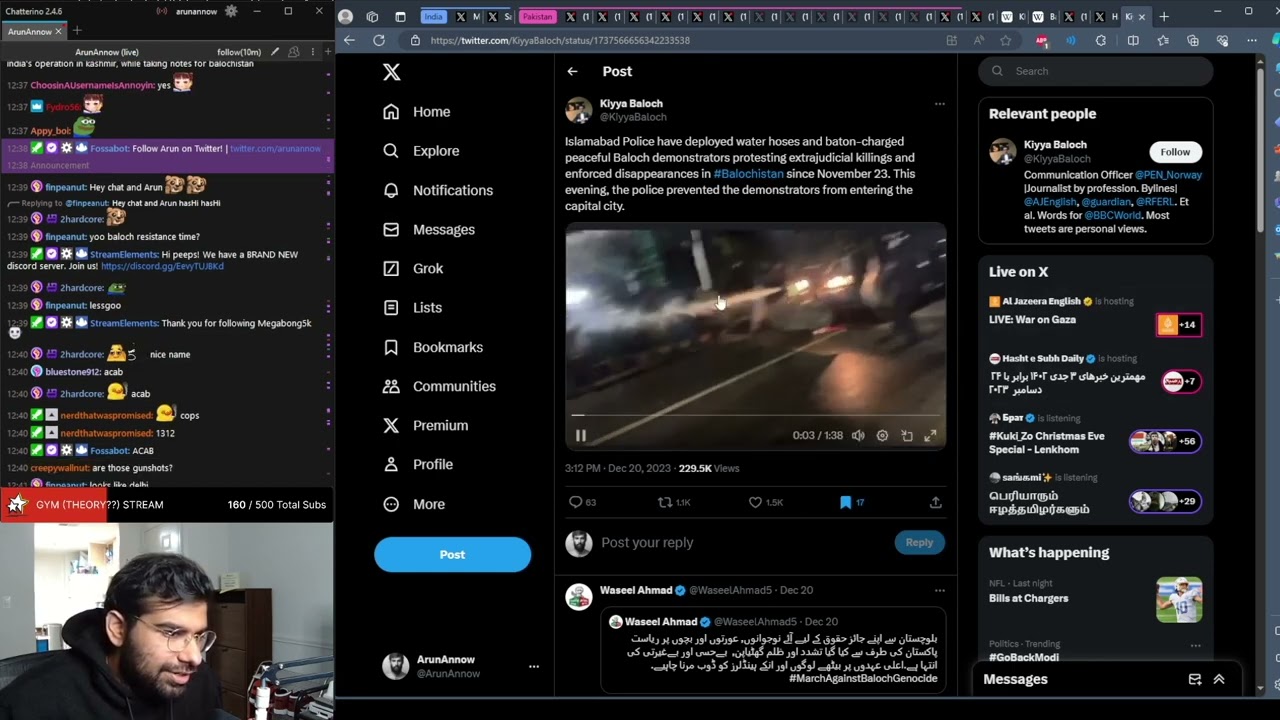Open Bookmarks in X sidebar
Image resolution: width=1280 pixels, height=720 pixels.
point(433,347)
